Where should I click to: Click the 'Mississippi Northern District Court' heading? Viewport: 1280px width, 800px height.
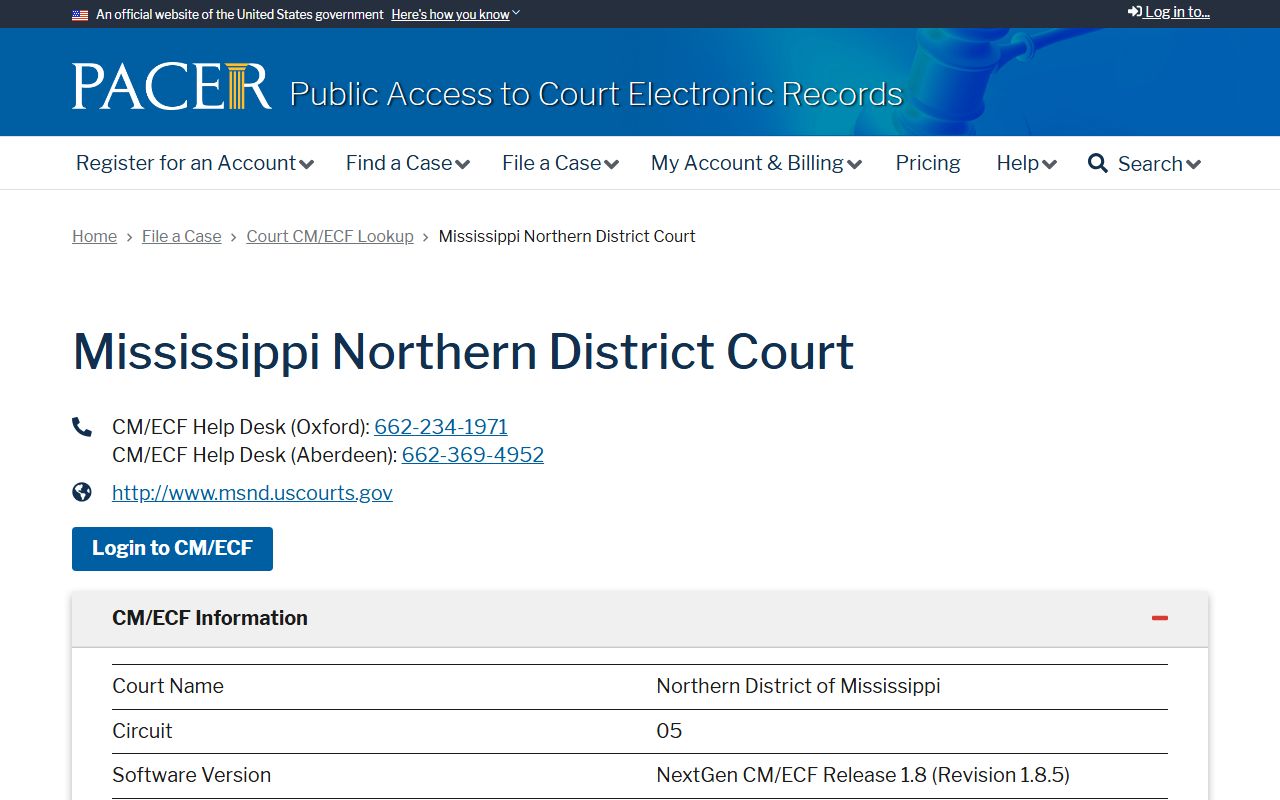[464, 351]
